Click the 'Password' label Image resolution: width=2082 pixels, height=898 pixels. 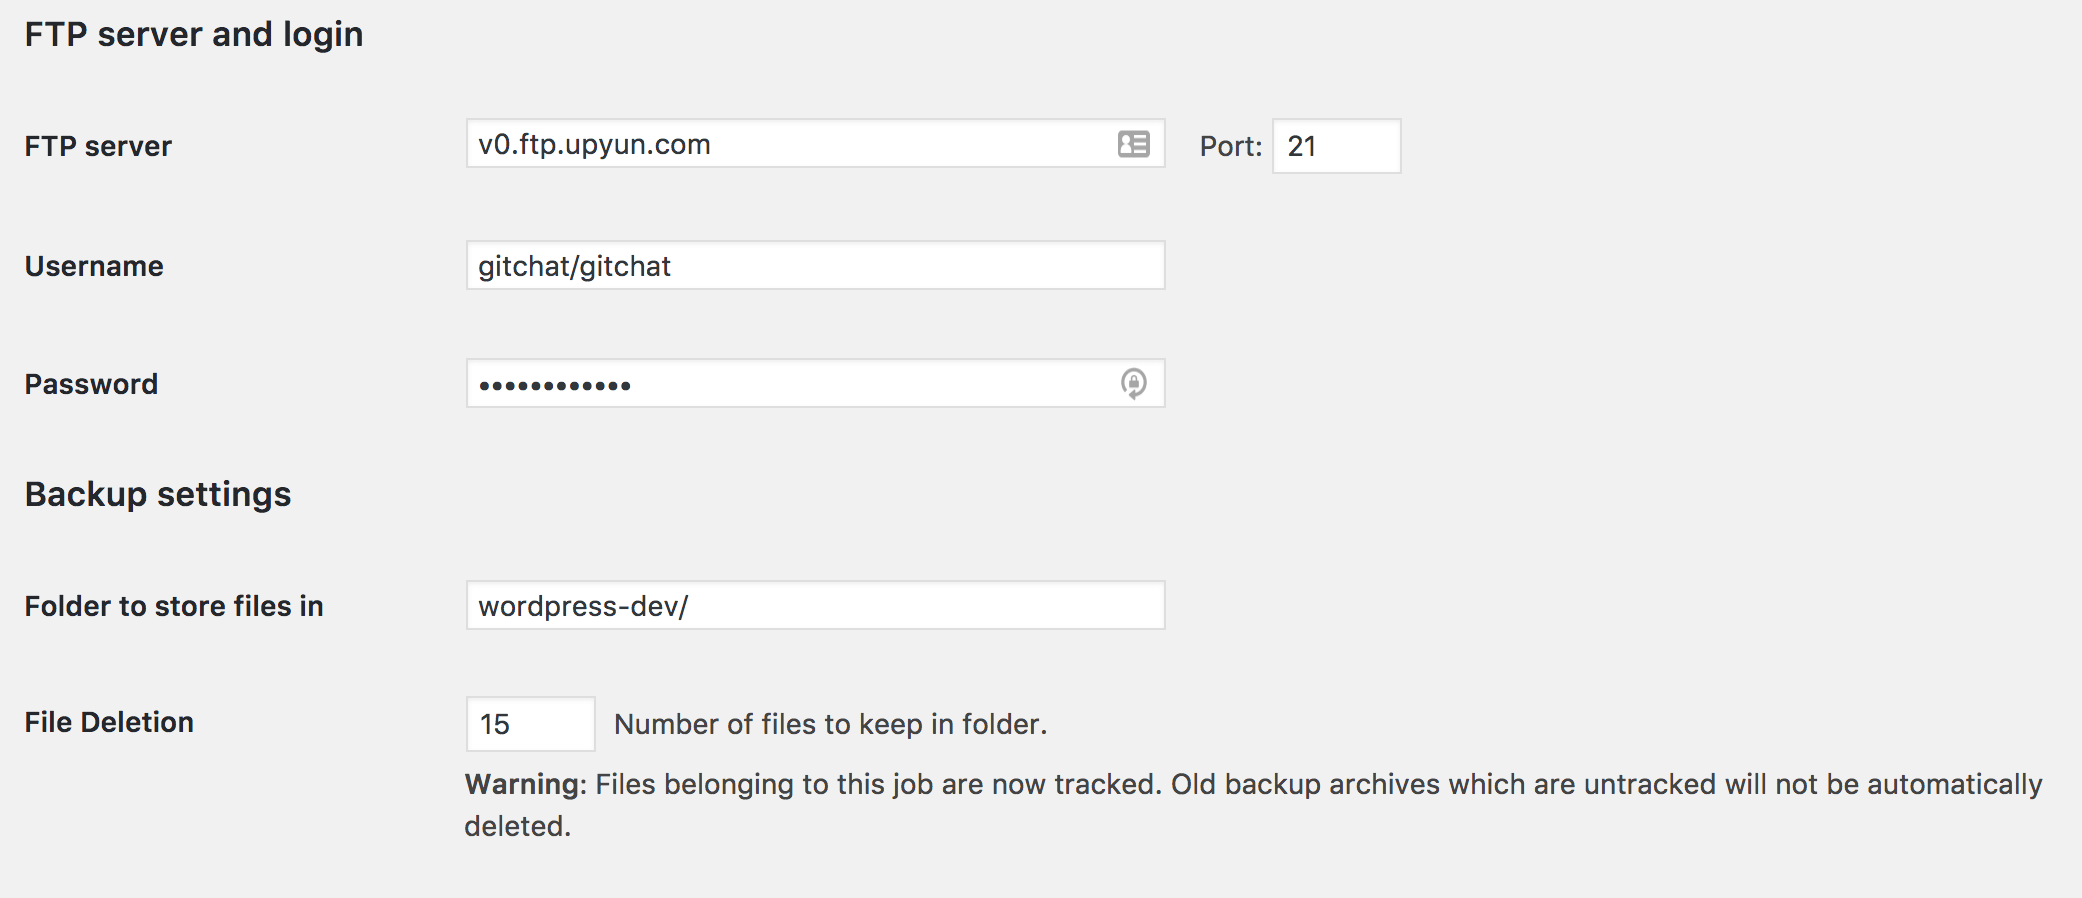coord(91,384)
